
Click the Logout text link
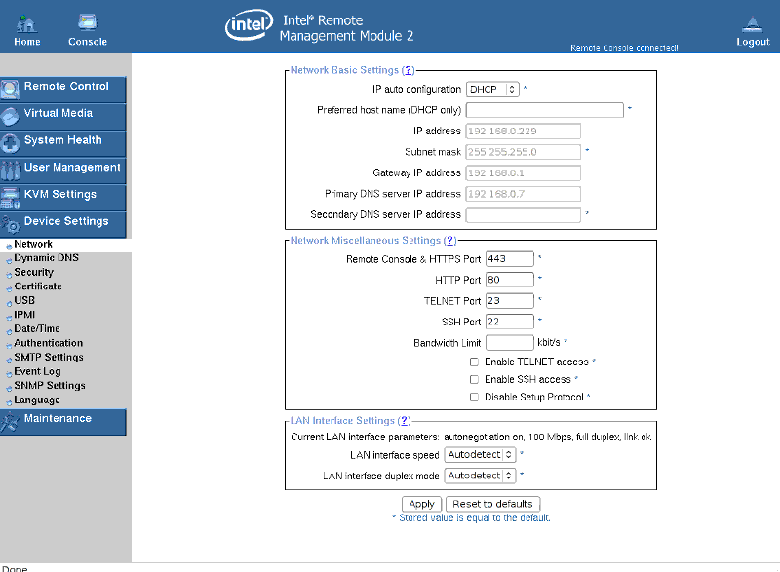(753, 42)
